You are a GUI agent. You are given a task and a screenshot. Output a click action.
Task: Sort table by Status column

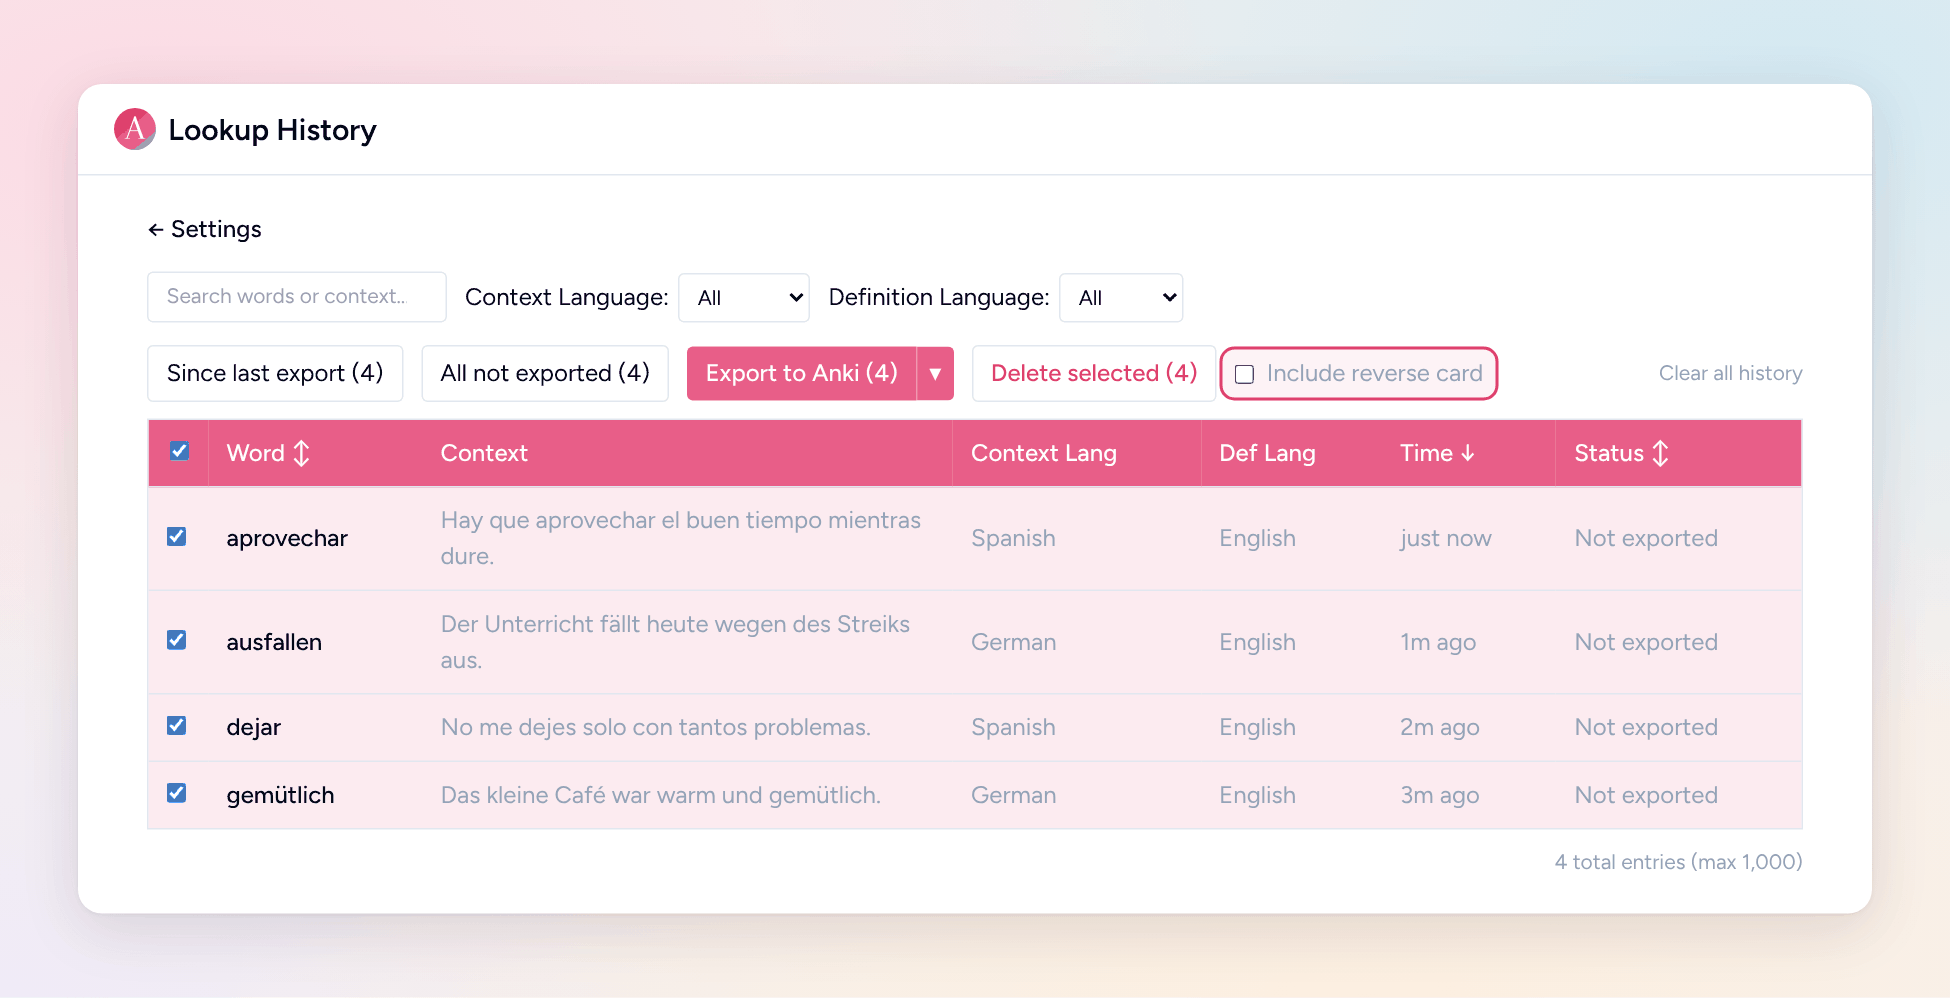(1621, 453)
